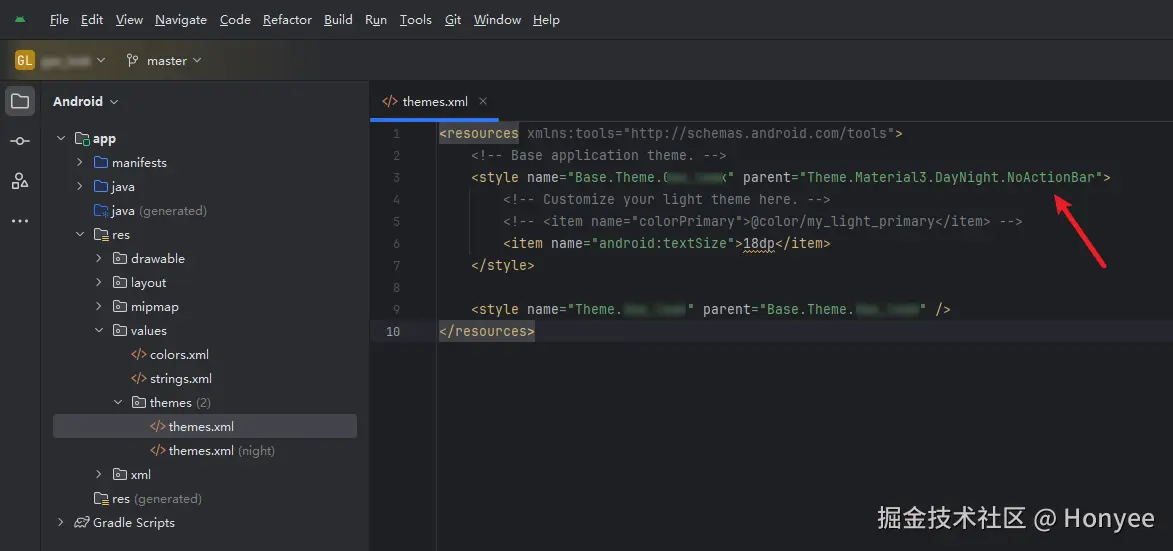The height and width of the screenshot is (551, 1173).
Task: Select colors.xml in the project tree
Action: click(179, 354)
